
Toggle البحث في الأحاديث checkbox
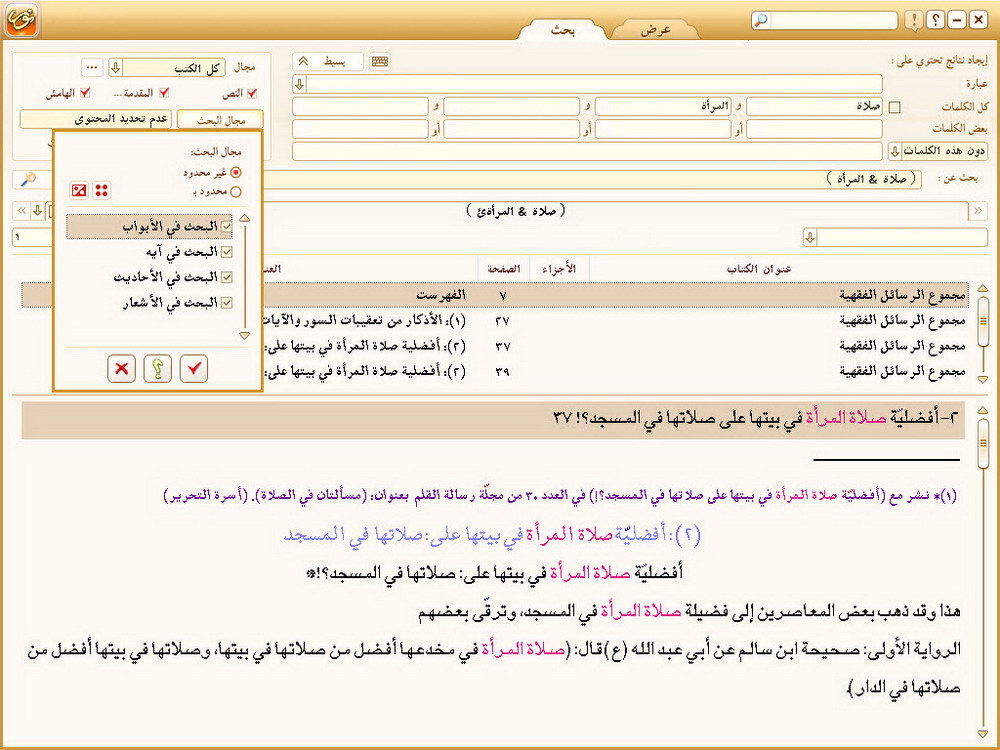226,277
